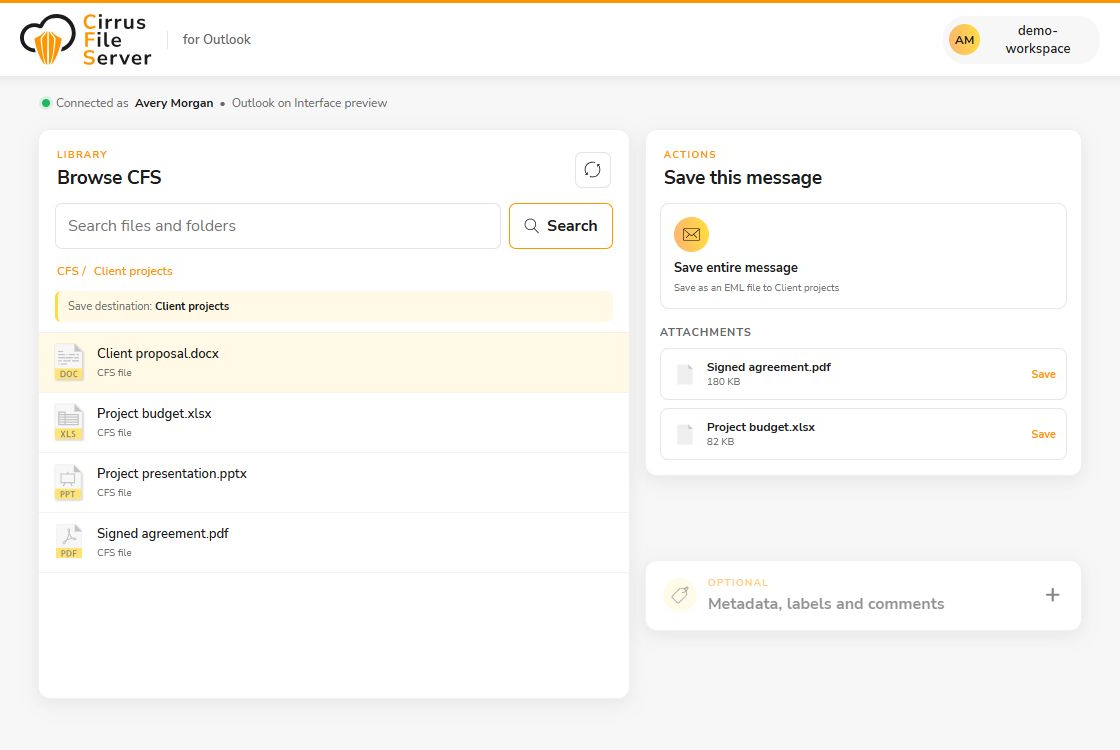Click the Signed agreement.pdf attachment name
Image resolution: width=1120 pixels, height=750 pixels.
coord(769,367)
